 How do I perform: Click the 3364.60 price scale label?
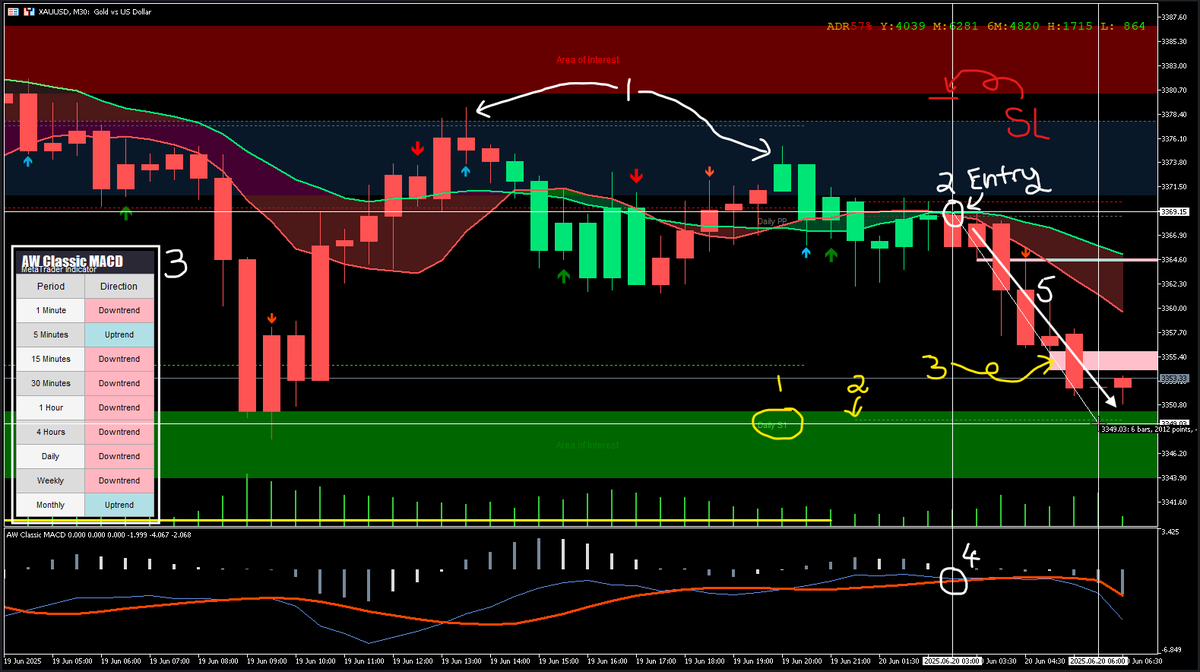[1175, 260]
